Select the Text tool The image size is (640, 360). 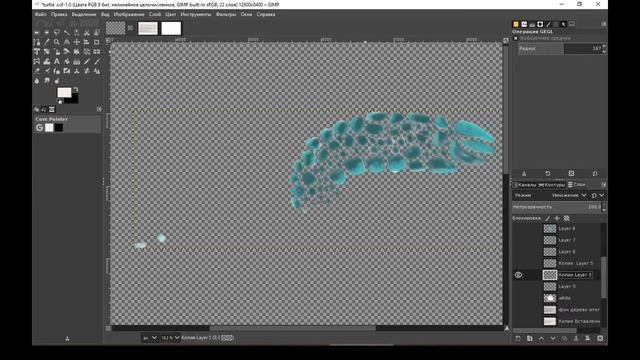(x=57, y=61)
